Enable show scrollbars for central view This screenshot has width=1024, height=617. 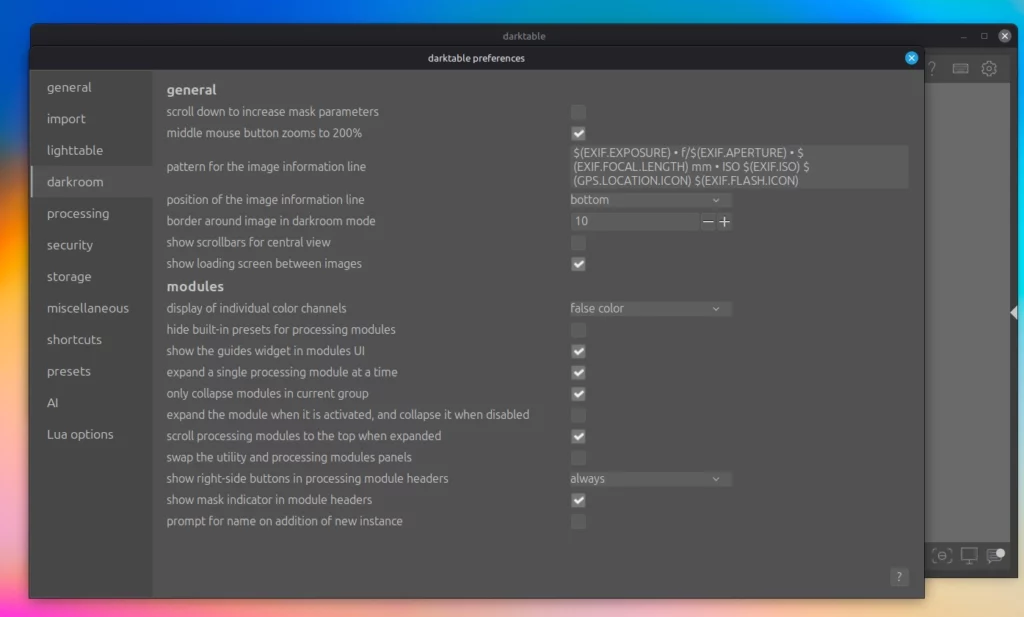pos(578,243)
